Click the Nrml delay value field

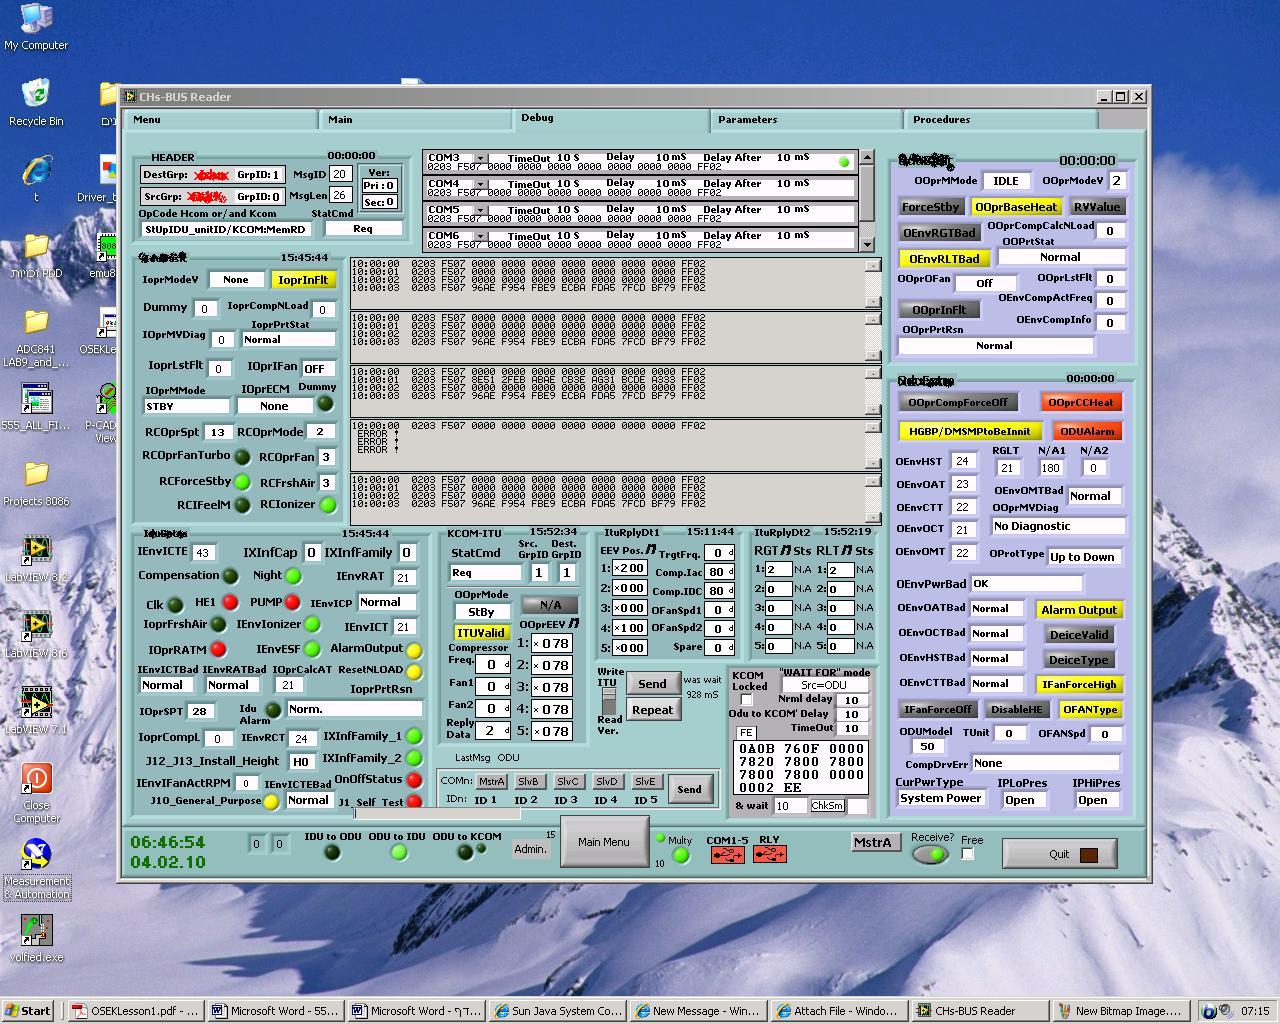coord(852,700)
